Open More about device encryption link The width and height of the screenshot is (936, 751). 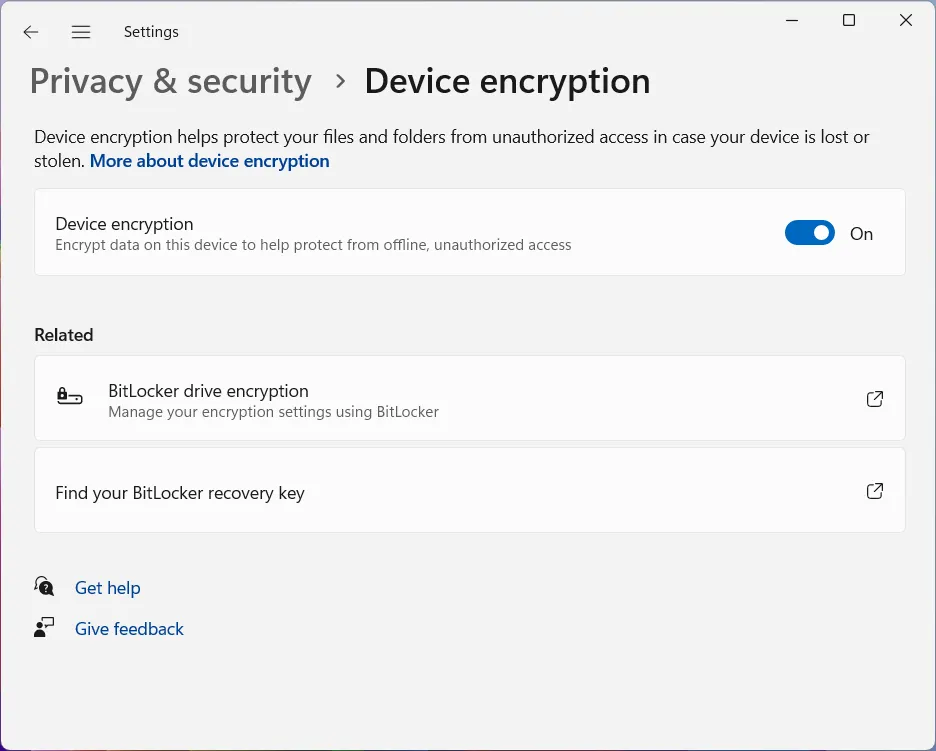tap(209, 161)
